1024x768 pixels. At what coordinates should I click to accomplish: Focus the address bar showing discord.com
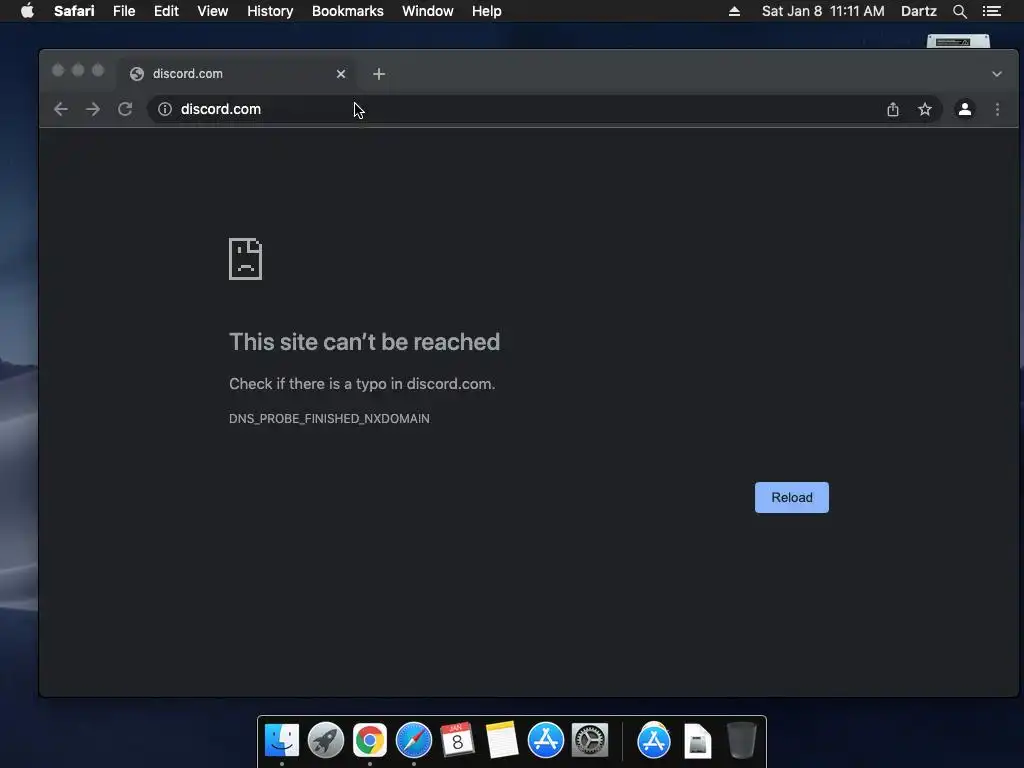pyautogui.click(x=516, y=109)
